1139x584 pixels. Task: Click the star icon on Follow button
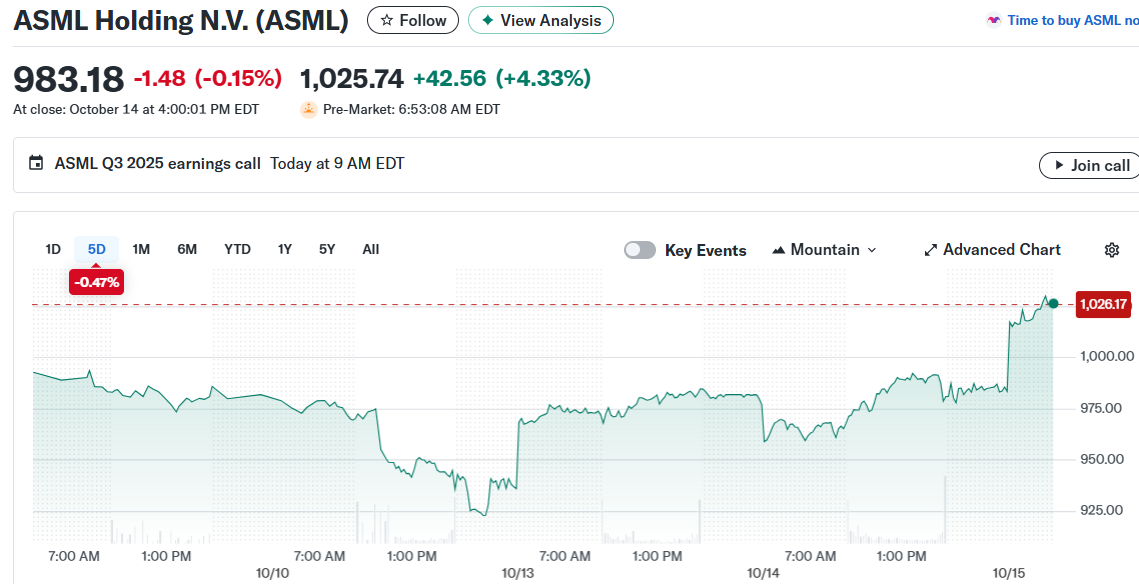[387, 20]
